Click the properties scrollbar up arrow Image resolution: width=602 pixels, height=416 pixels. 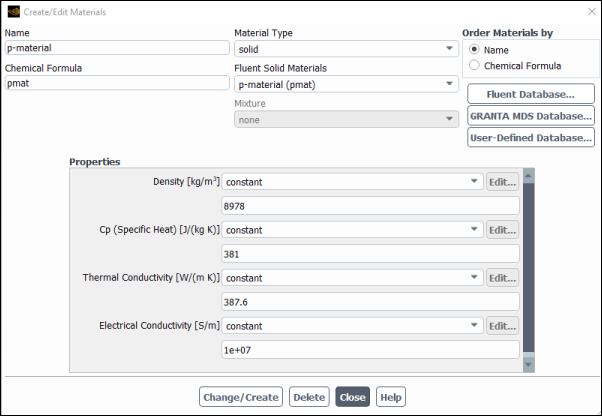tap(528, 176)
